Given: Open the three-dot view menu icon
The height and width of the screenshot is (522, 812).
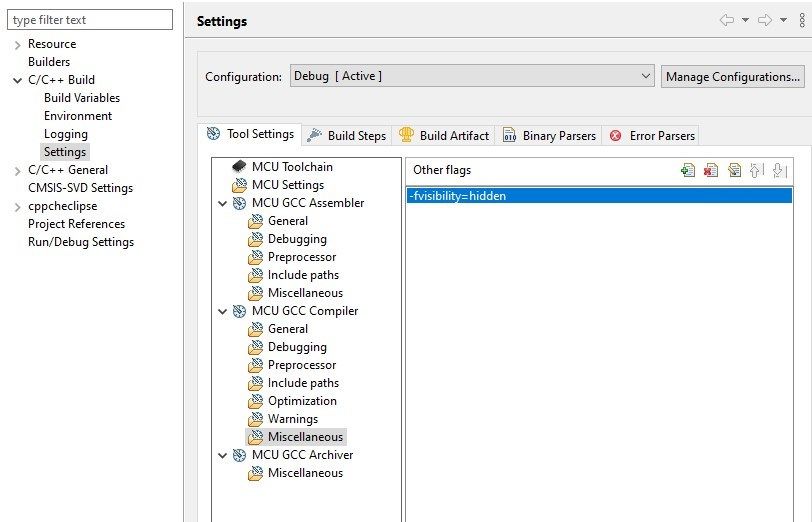Looking at the screenshot, I should pyautogui.click(x=802, y=20).
